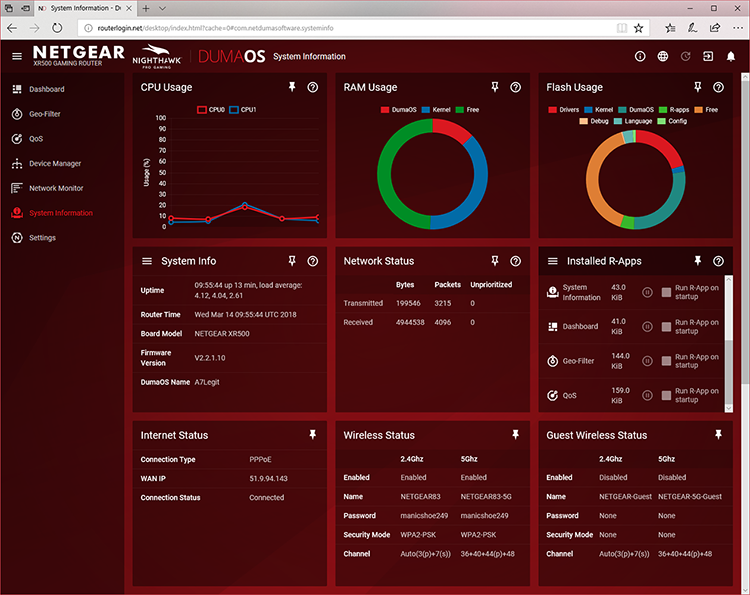Click the R-Apps list scrollbar down arrow
Screen dimensions: 750x595
(x=728, y=408)
